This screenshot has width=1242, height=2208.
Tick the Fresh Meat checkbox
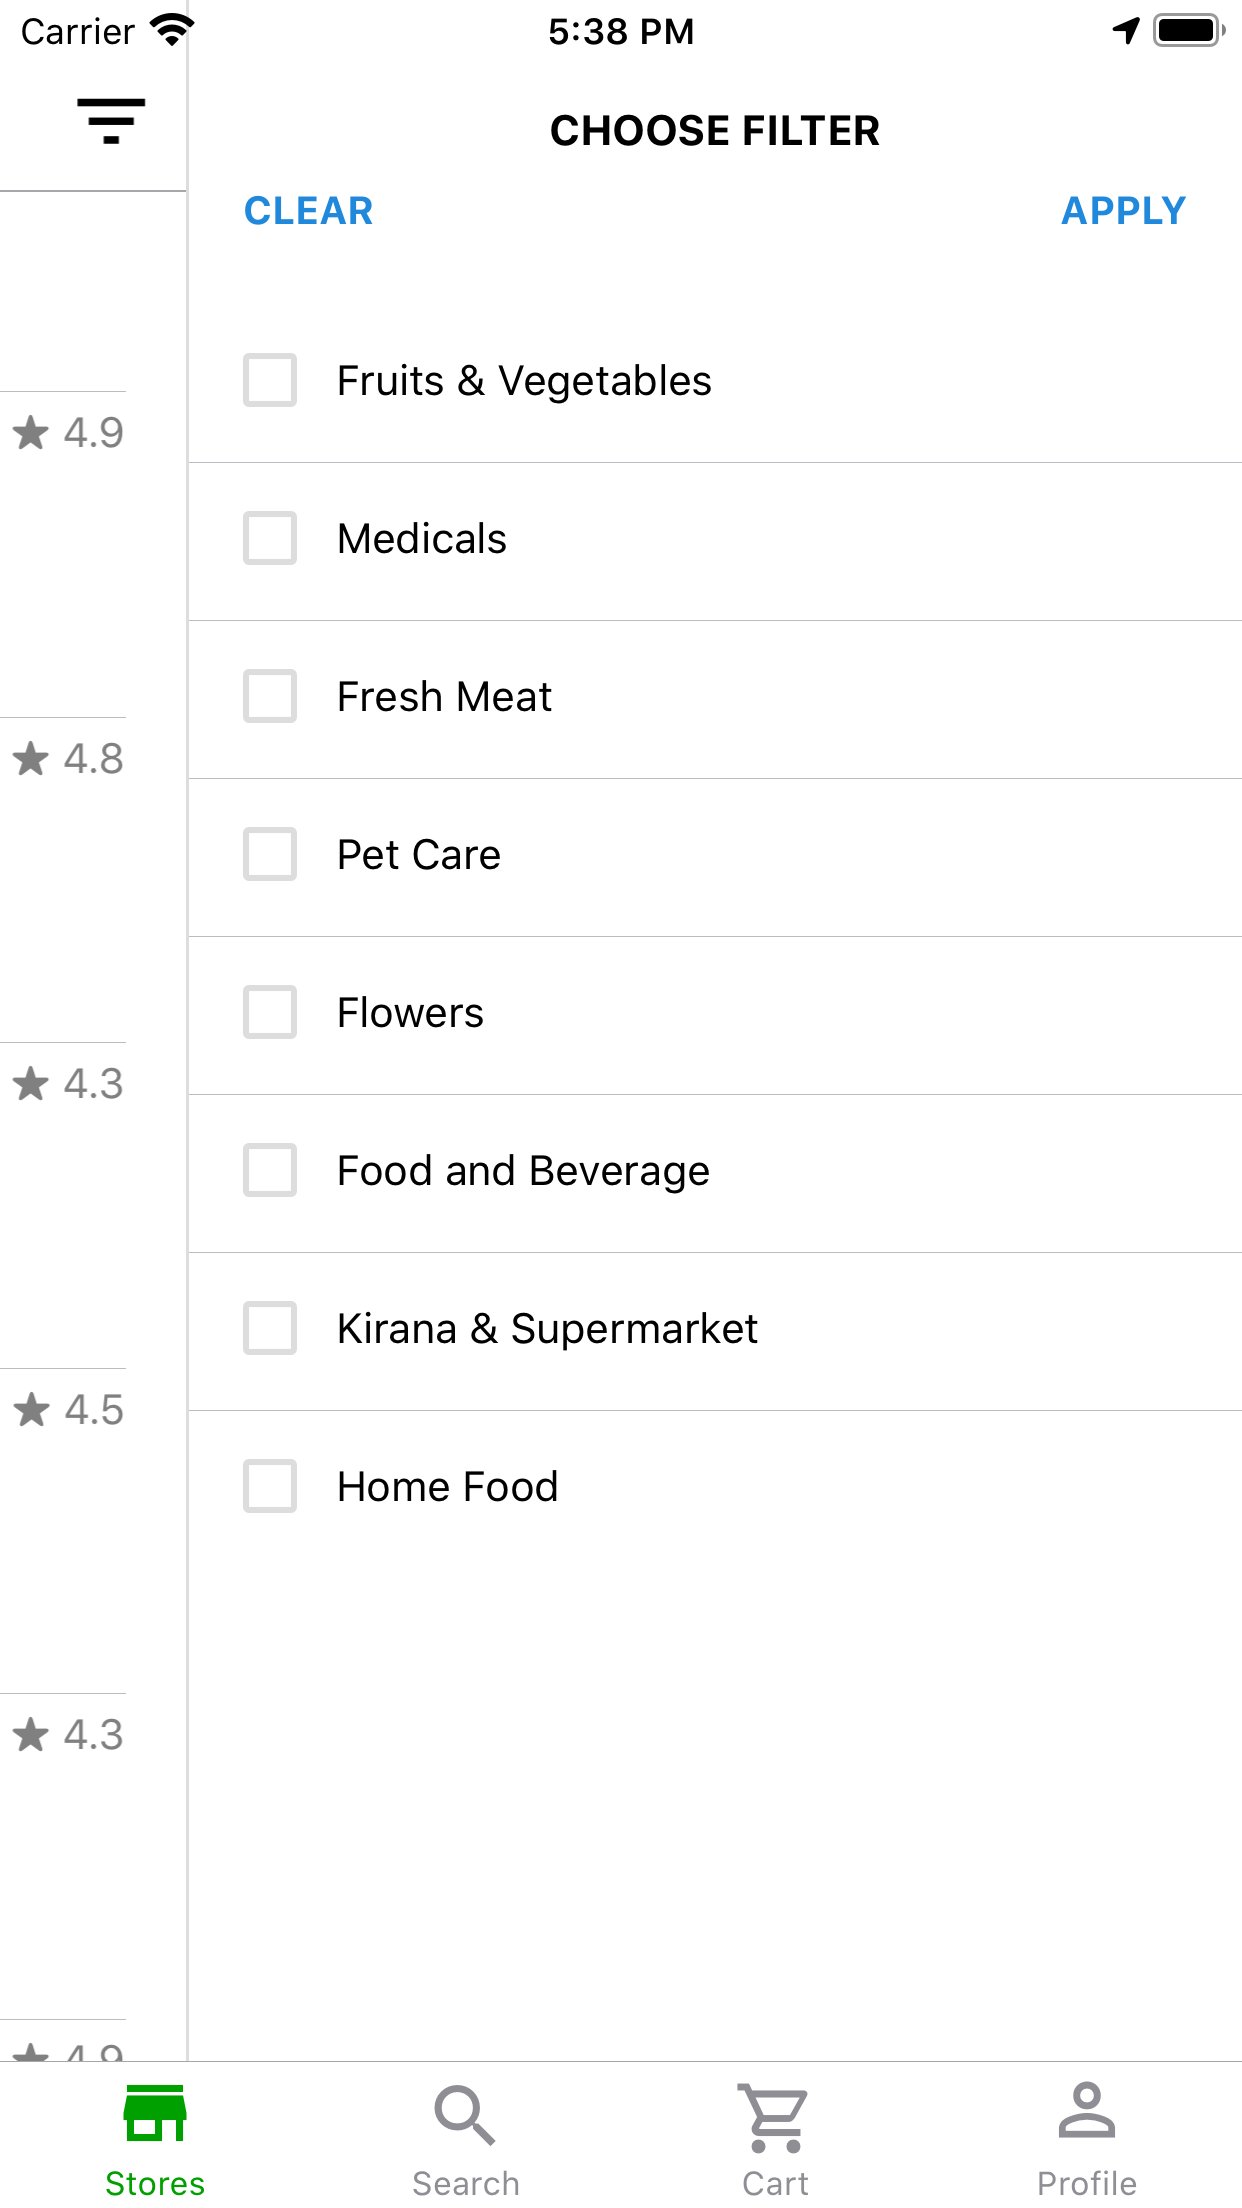click(x=270, y=696)
